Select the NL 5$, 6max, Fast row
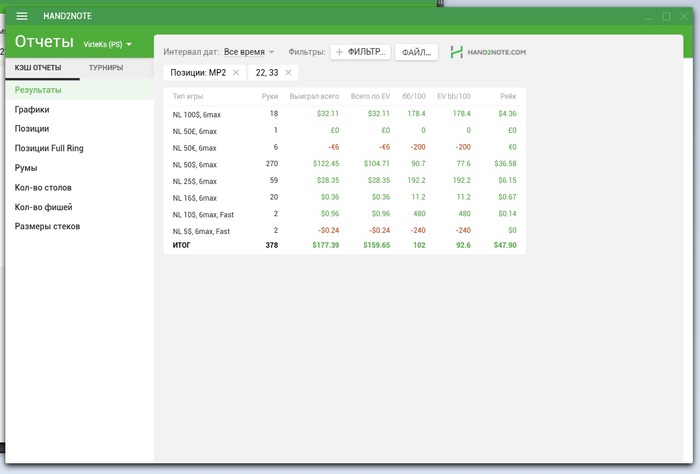700x474 pixels. click(x=344, y=231)
